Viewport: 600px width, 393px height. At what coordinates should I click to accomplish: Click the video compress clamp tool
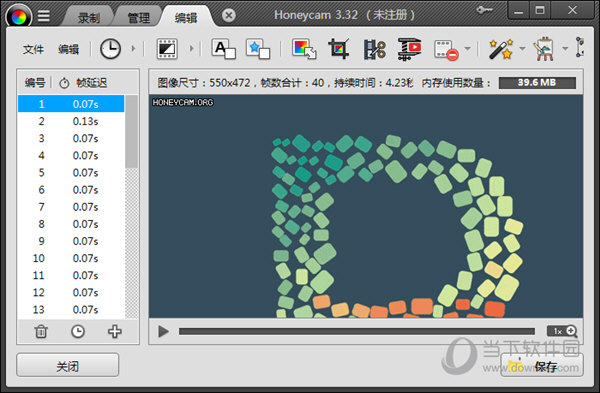[x=409, y=49]
